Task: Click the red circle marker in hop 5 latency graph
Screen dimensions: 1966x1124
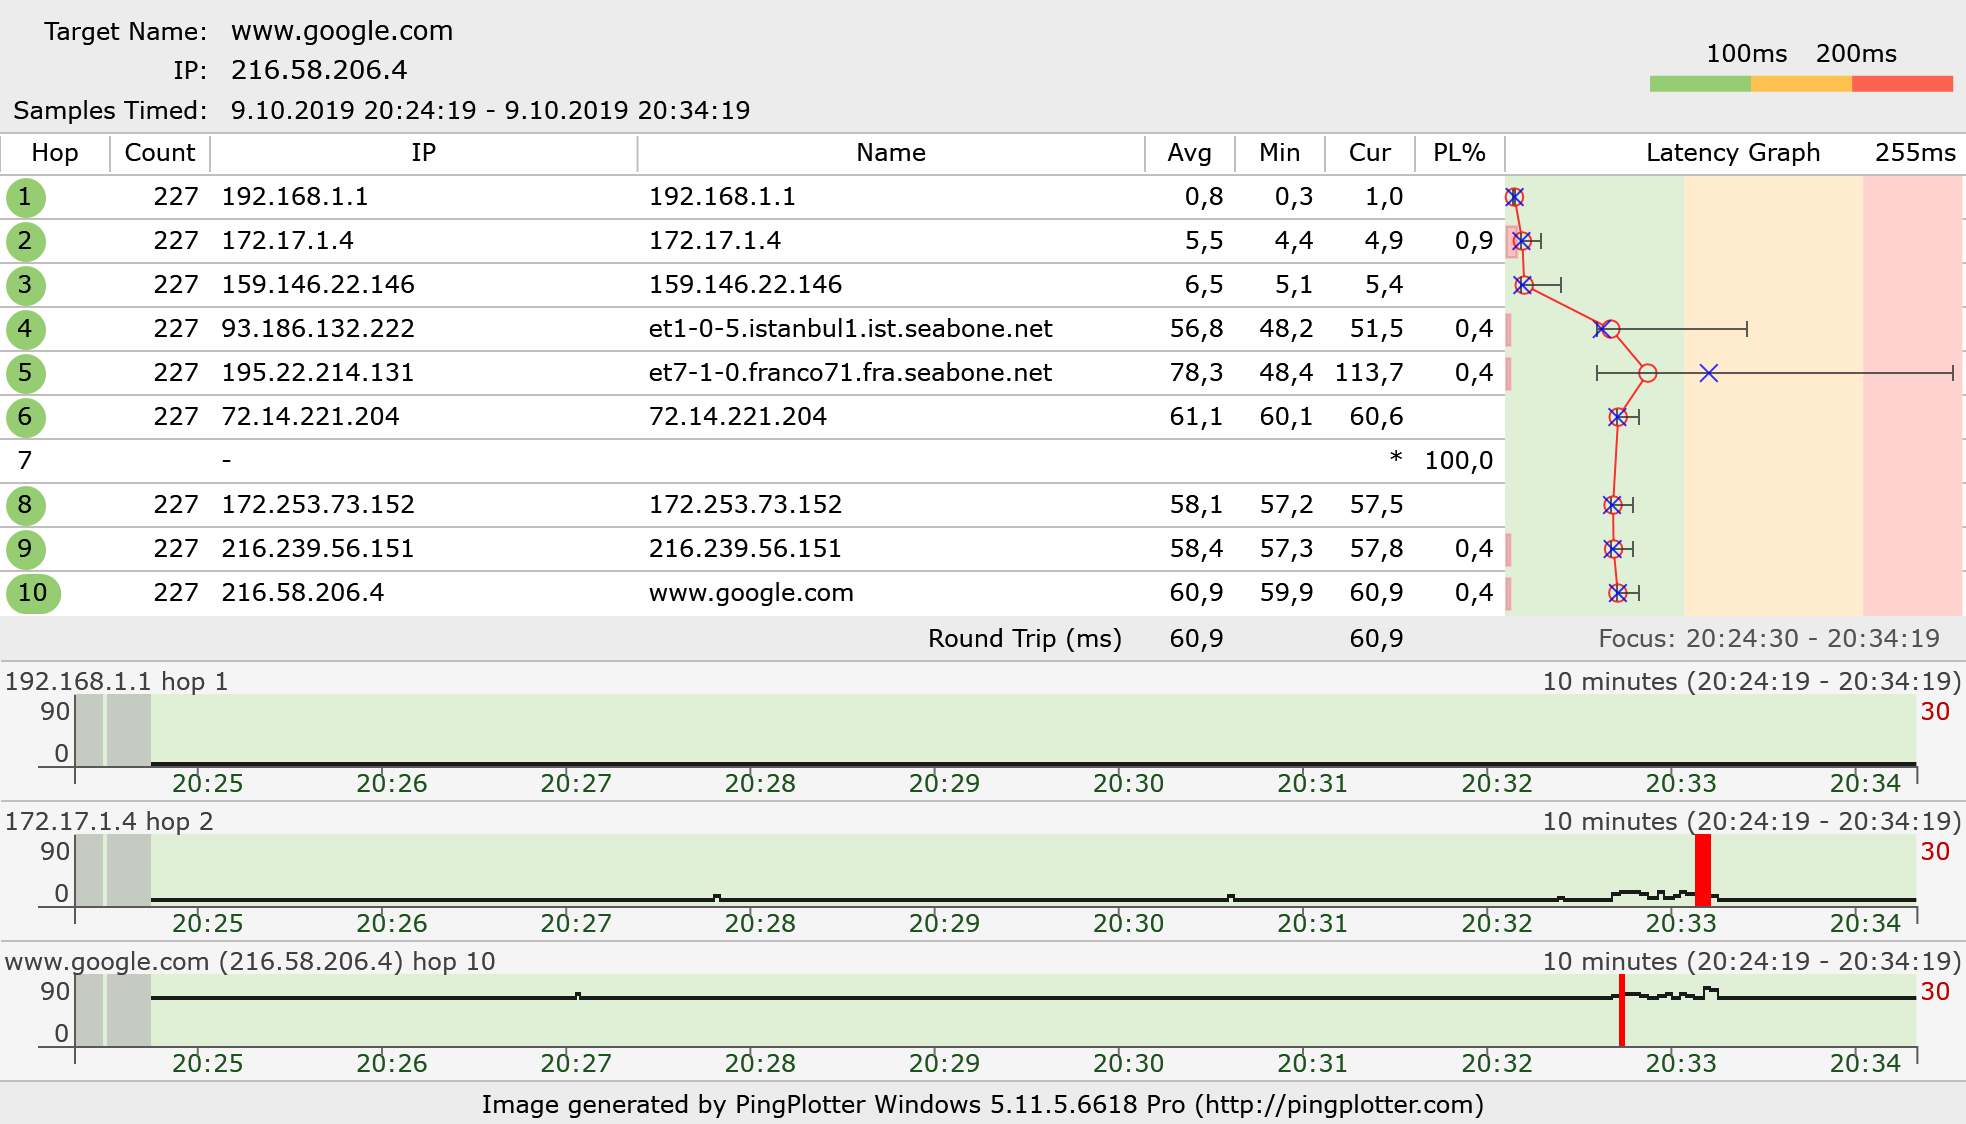Action: tap(1648, 373)
